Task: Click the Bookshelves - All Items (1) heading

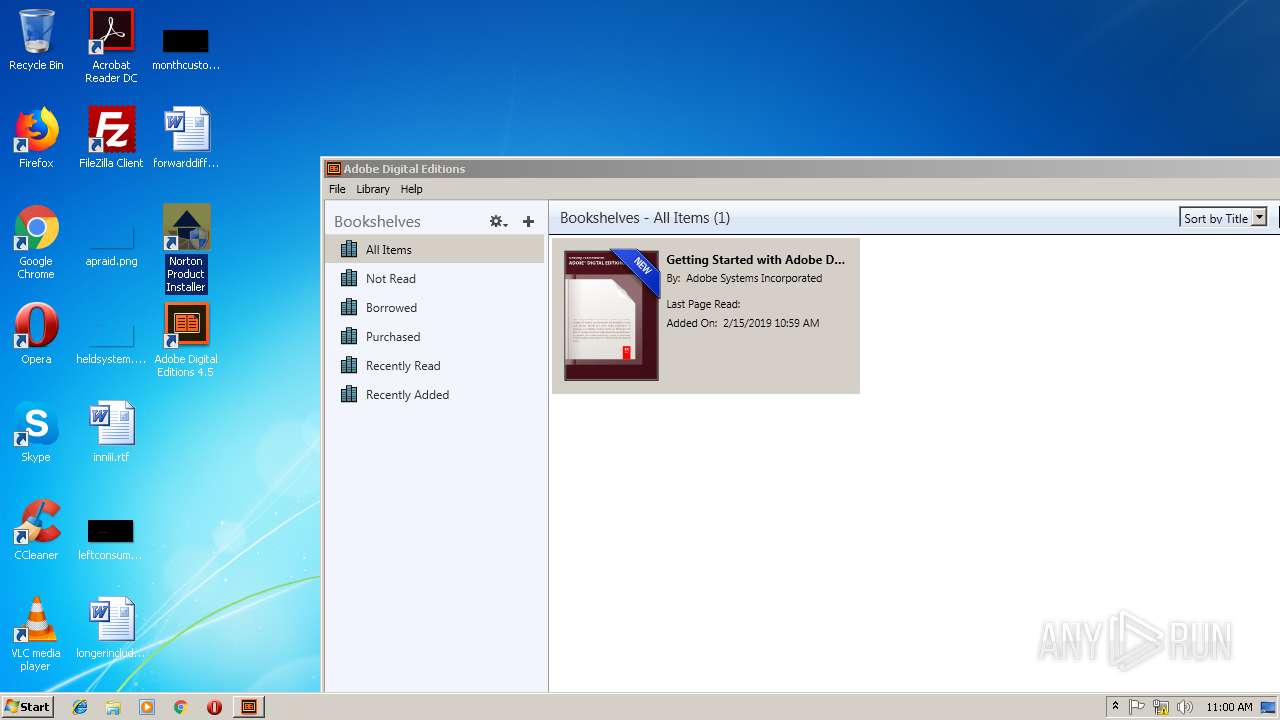Action: (x=645, y=218)
